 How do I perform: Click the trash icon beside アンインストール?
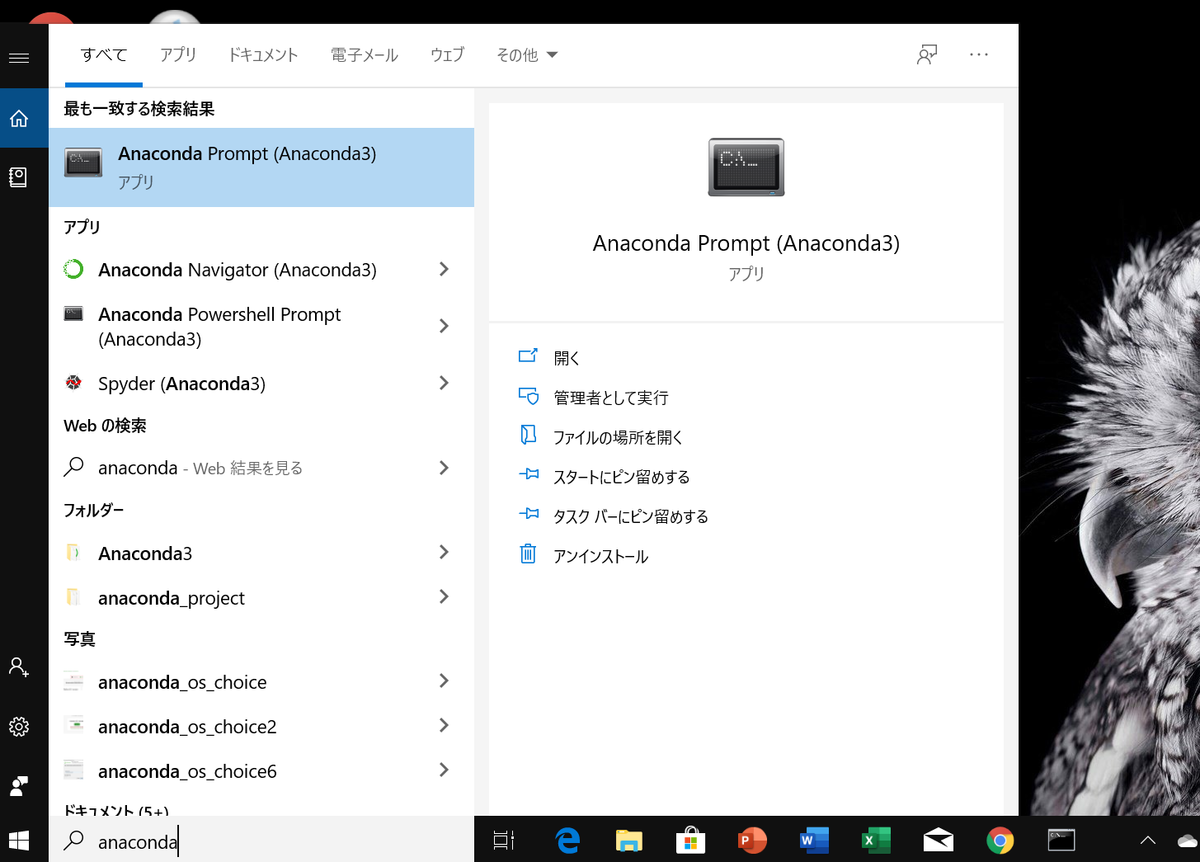[528, 553]
